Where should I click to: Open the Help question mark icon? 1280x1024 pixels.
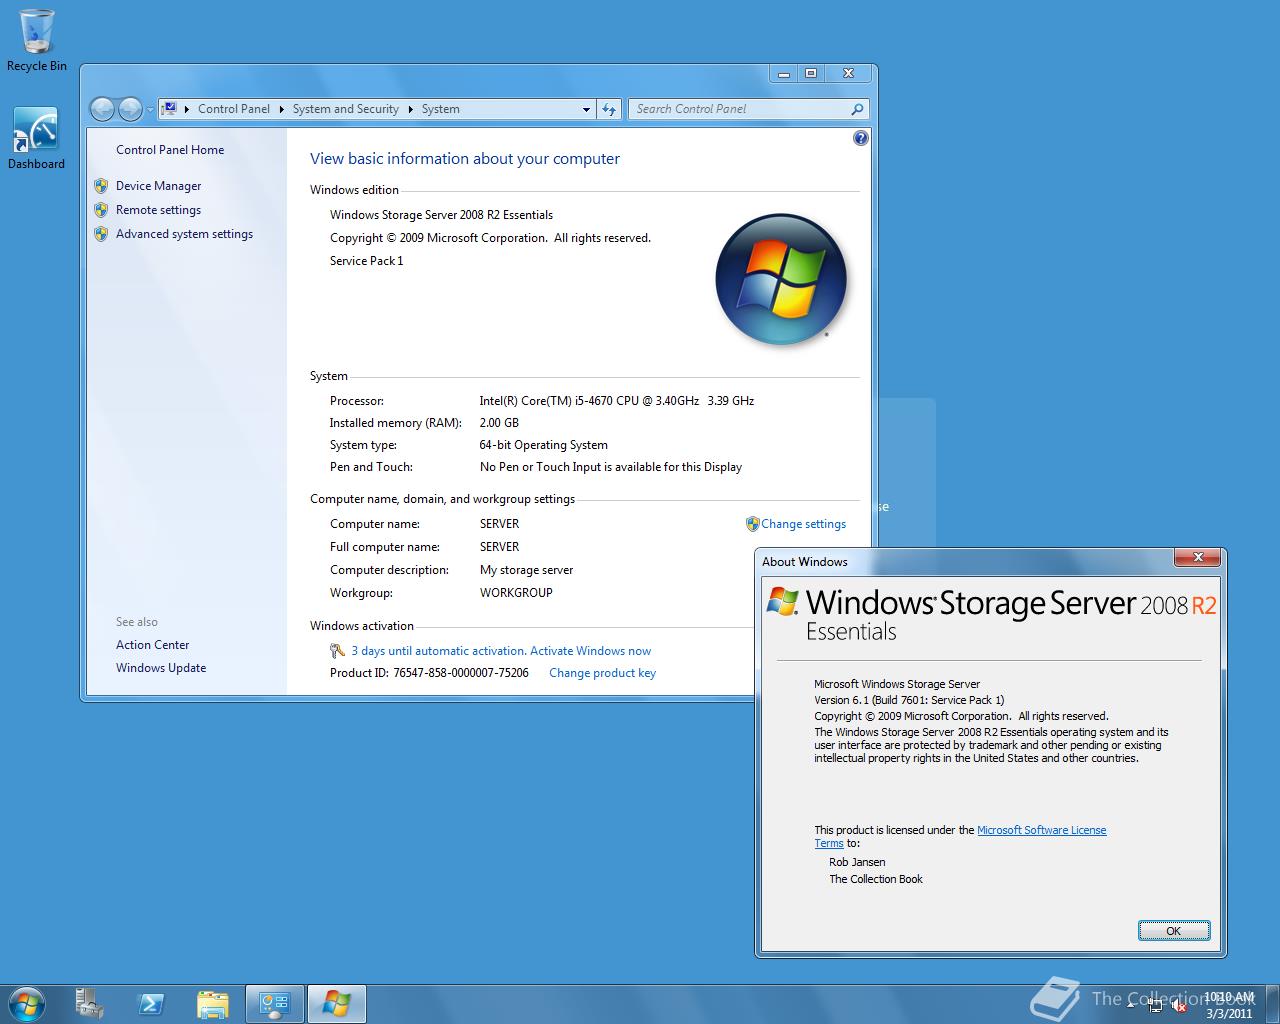coord(860,138)
